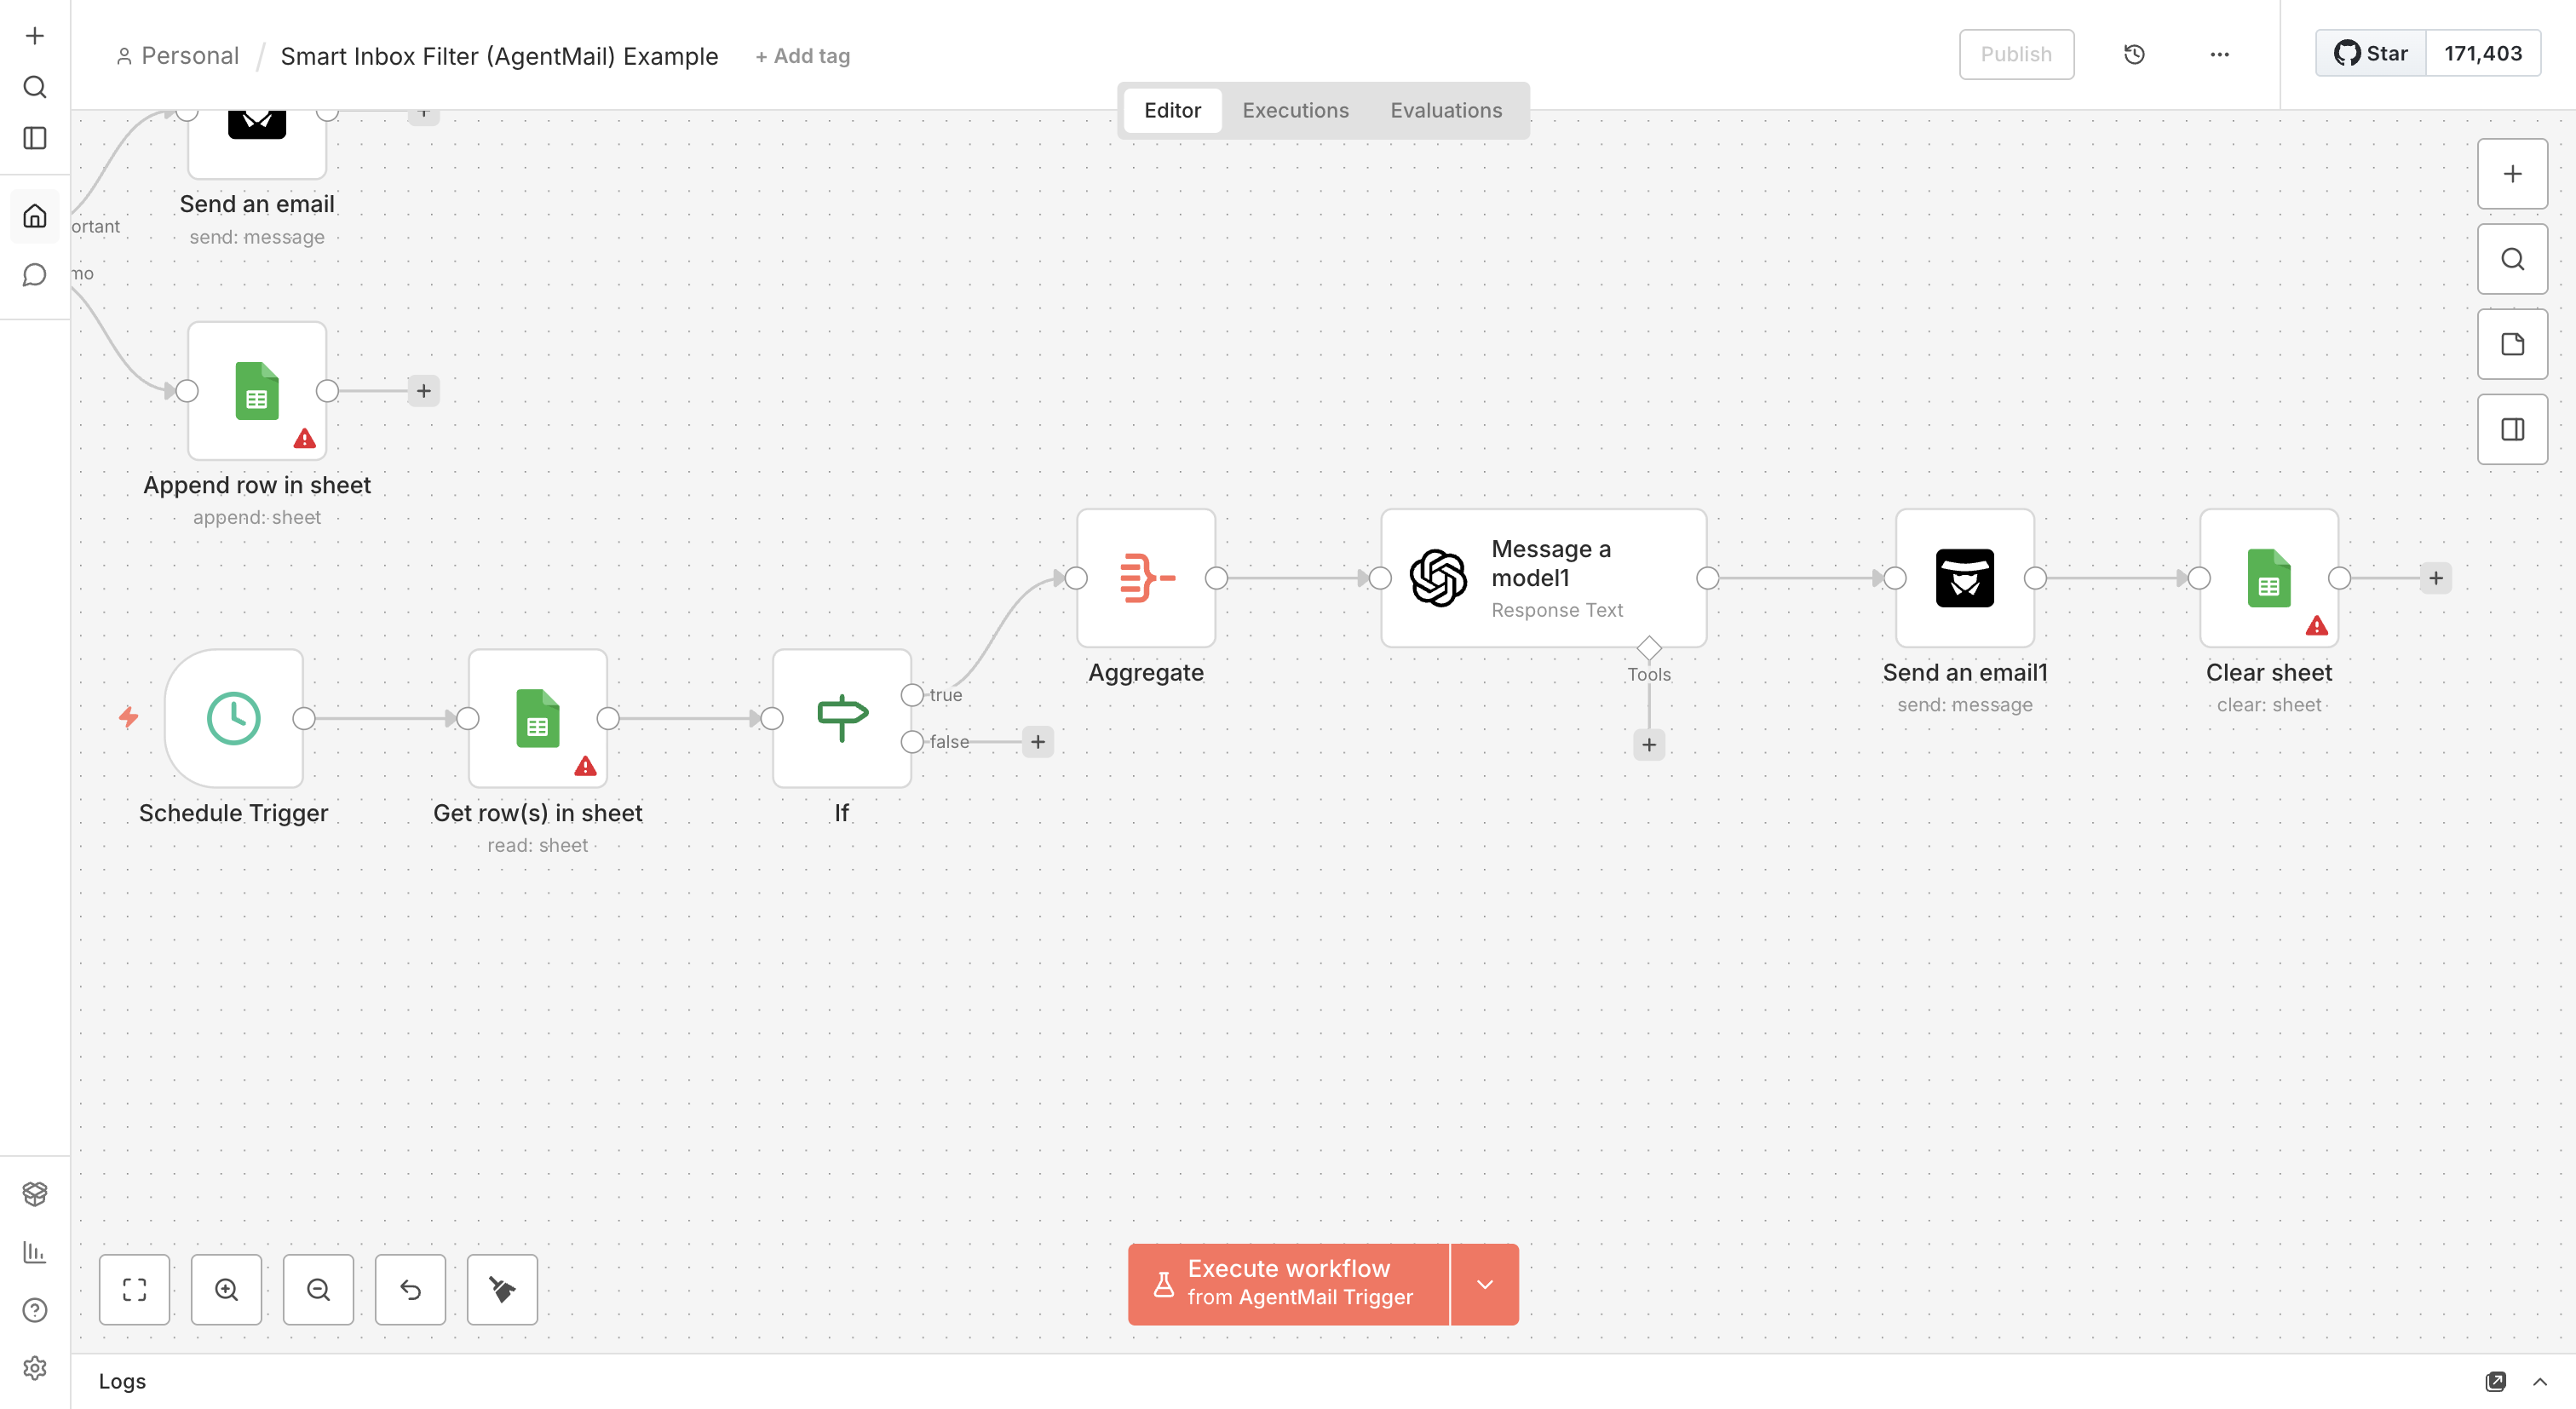Viewport: 2576px width, 1409px height.
Task: Open insights chart icon in sidebar
Action: 35,1251
